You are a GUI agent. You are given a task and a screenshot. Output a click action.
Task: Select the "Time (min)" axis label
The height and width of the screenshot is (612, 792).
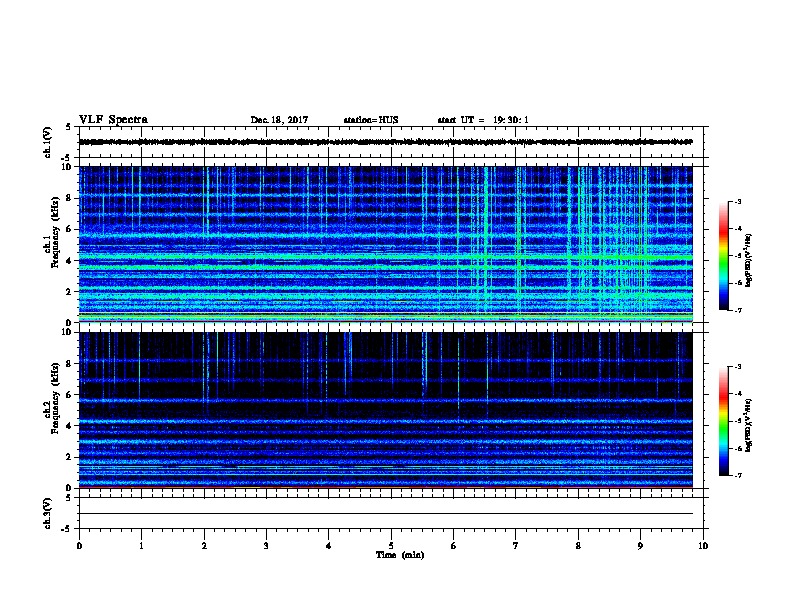click(400, 555)
